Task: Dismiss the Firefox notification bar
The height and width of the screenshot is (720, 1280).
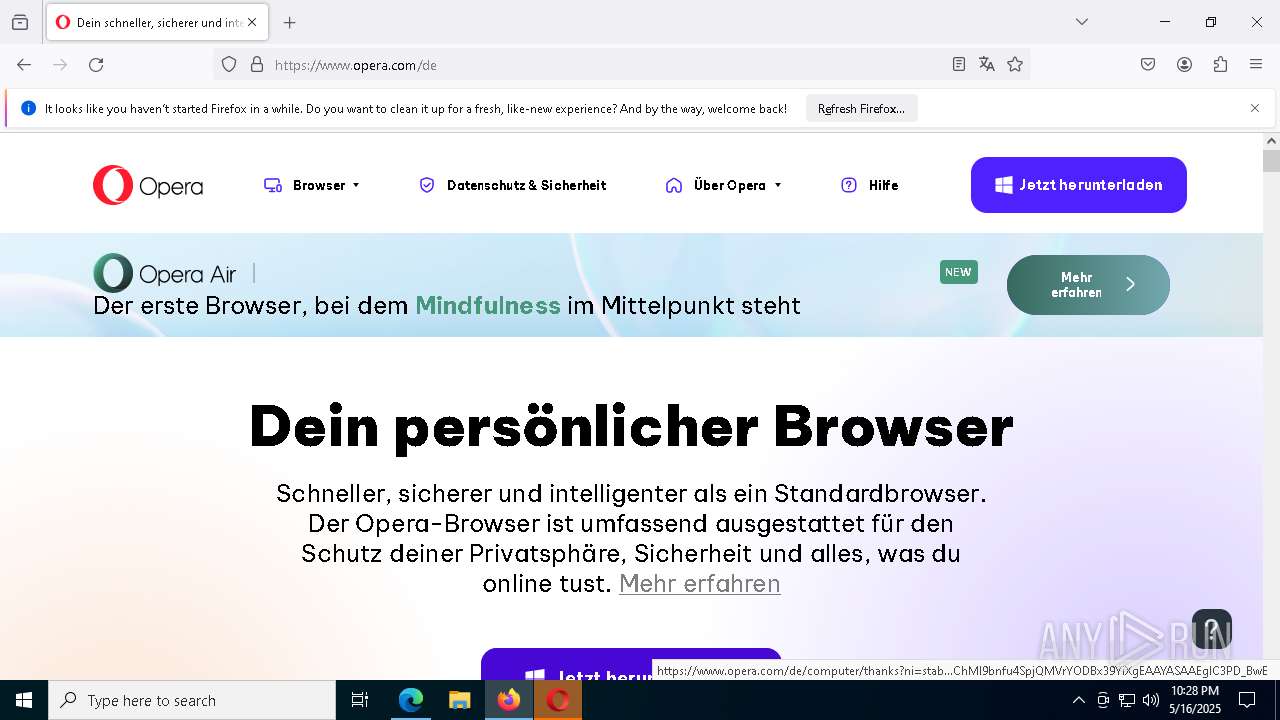Action: click(x=1255, y=108)
